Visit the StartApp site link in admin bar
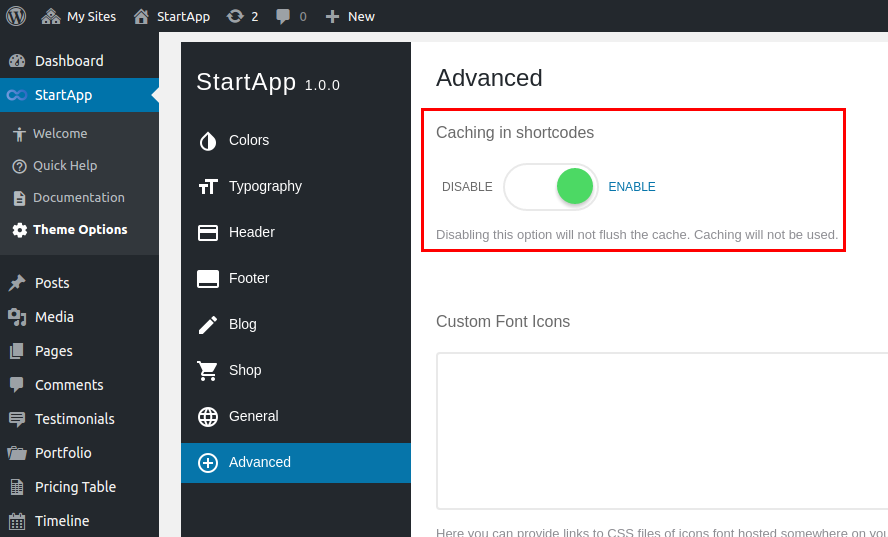 [172, 16]
